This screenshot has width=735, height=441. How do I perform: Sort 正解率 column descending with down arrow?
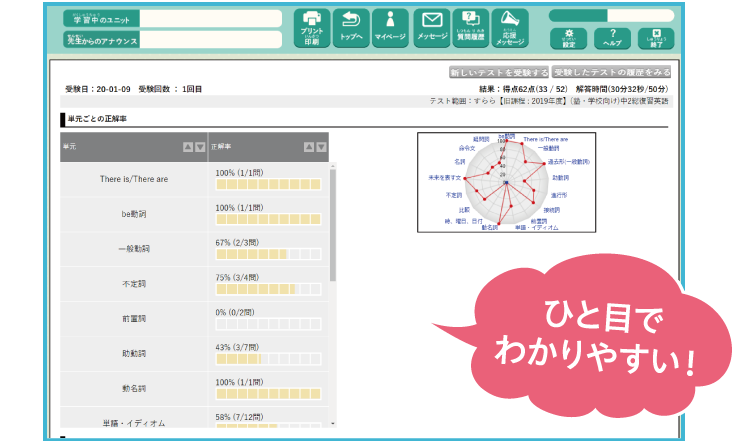pyautogui.click(x=320, y=147)
